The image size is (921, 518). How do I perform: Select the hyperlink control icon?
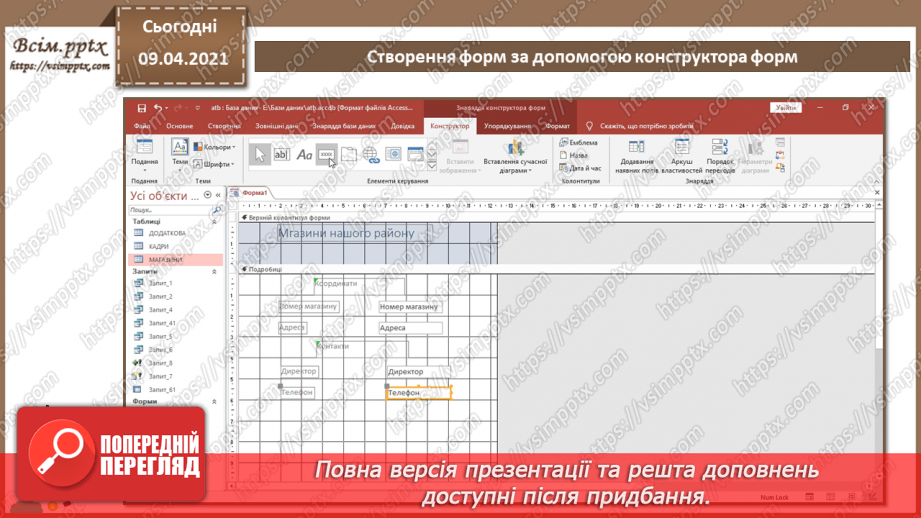pyautogui.click(x=371, y=154)
